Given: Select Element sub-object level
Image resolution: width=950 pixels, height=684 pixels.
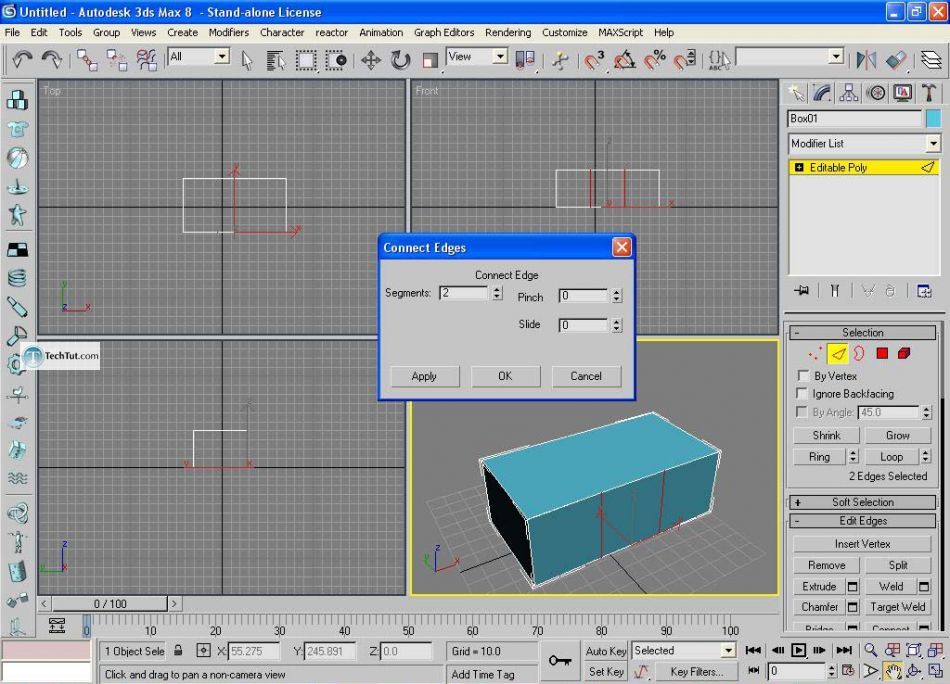Looking at the screenshot, I should [904, 353].
